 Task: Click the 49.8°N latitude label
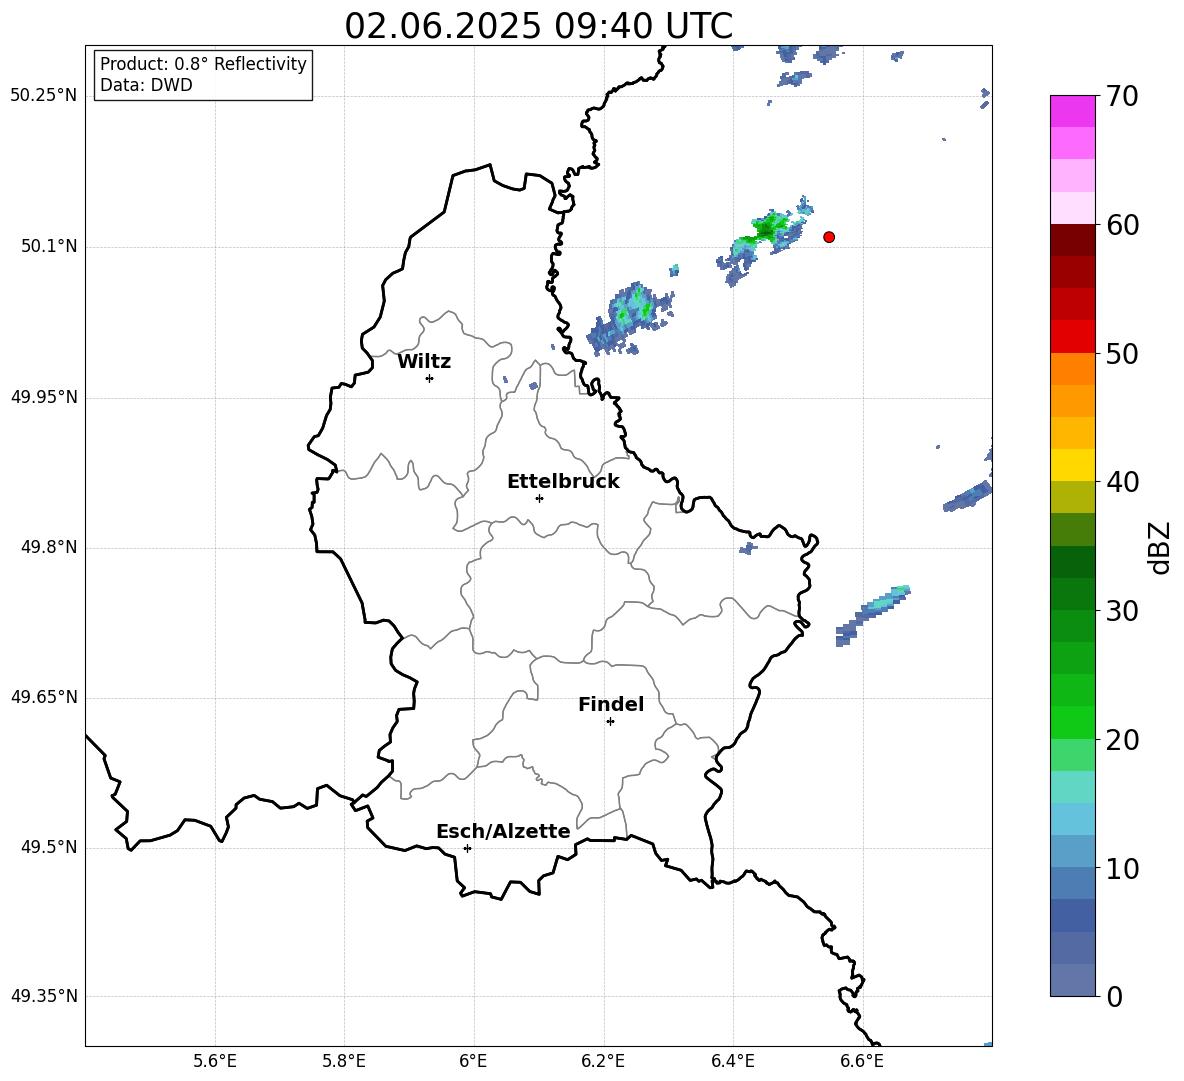point(49,547)
